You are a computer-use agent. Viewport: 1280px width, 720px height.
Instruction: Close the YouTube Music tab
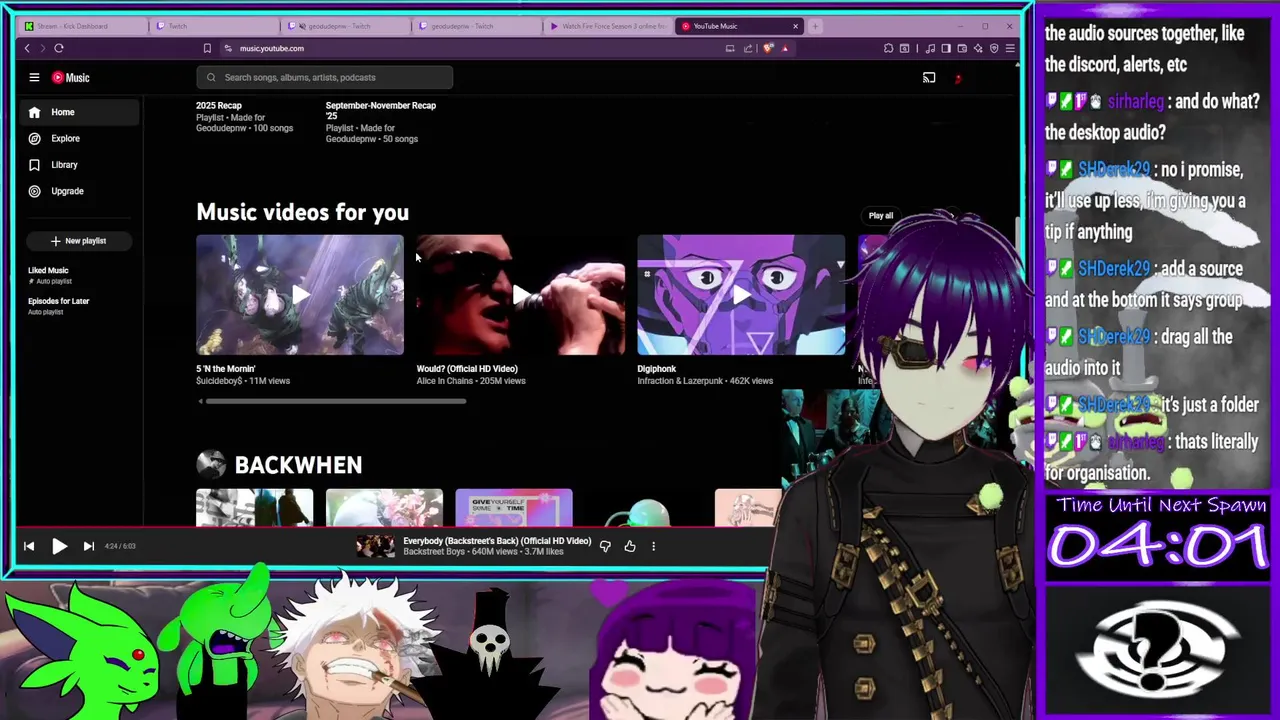(x=796, y=26)
